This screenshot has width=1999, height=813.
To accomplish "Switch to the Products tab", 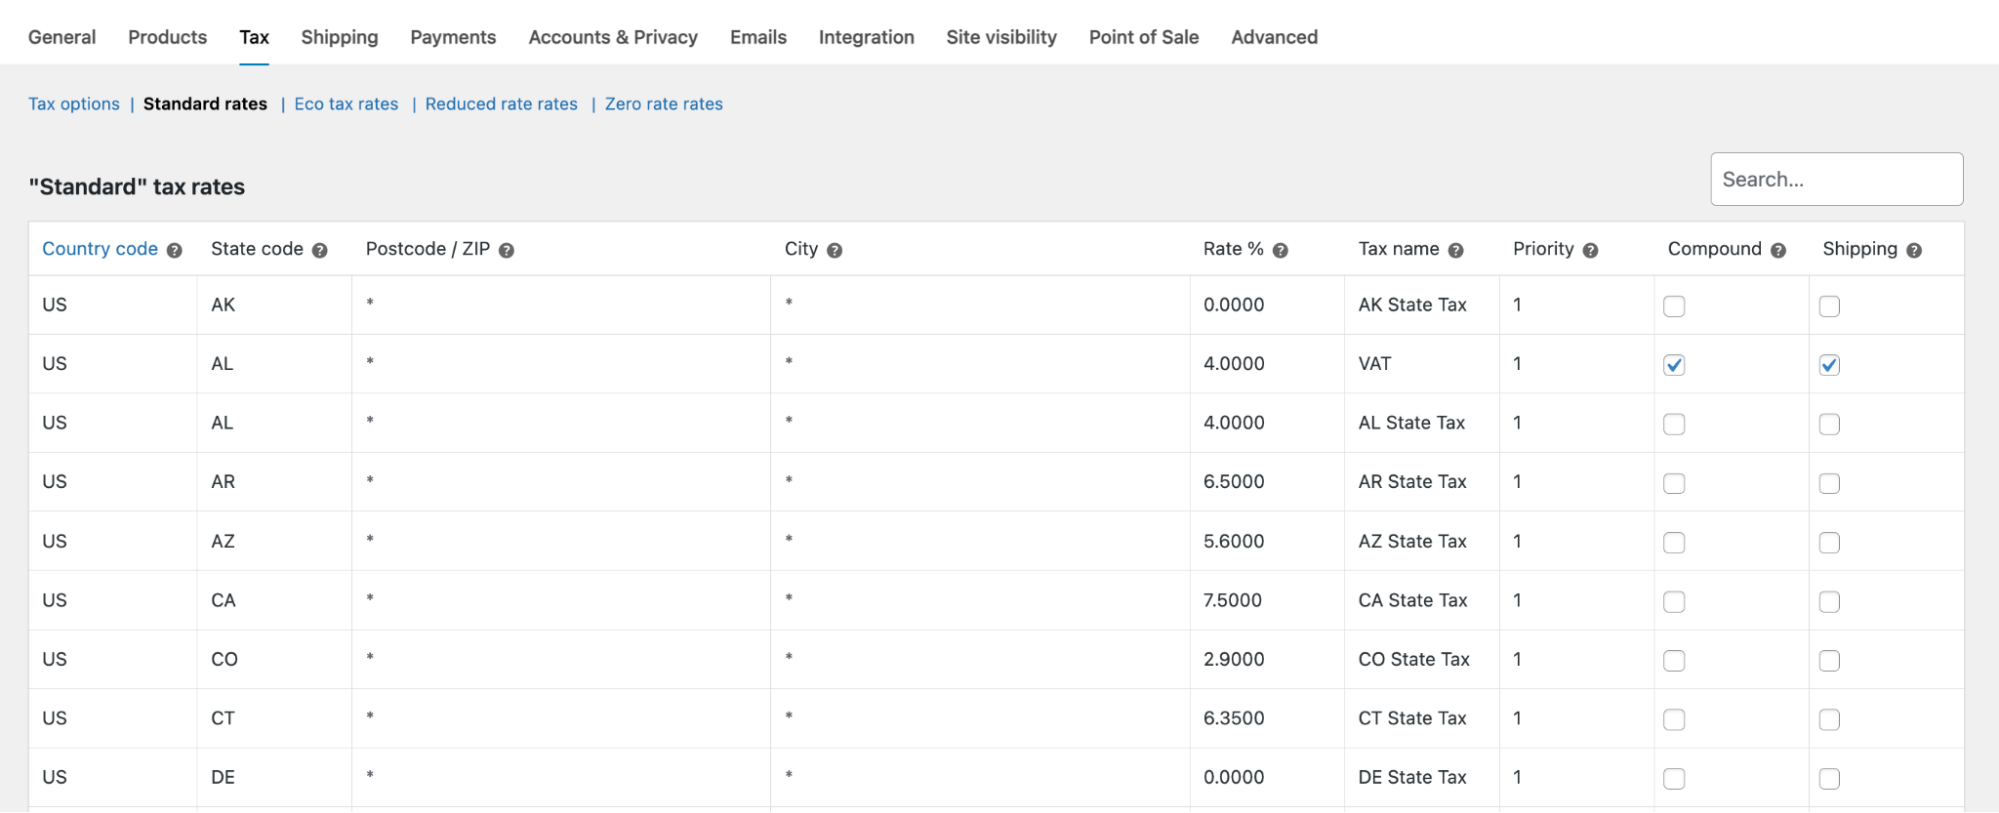I will coord(167,37).
